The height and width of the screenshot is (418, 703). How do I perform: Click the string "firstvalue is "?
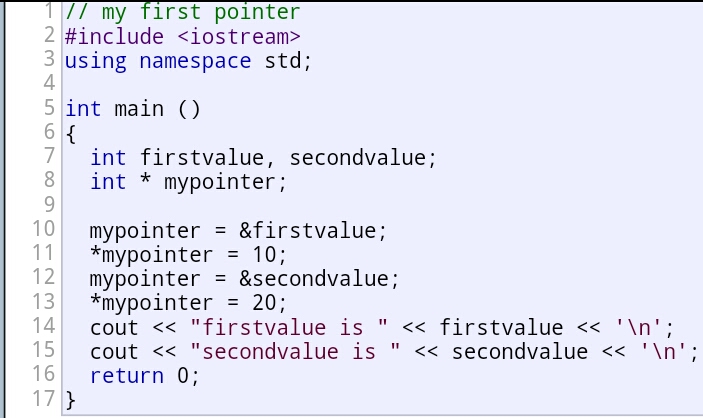click(289, 327)
